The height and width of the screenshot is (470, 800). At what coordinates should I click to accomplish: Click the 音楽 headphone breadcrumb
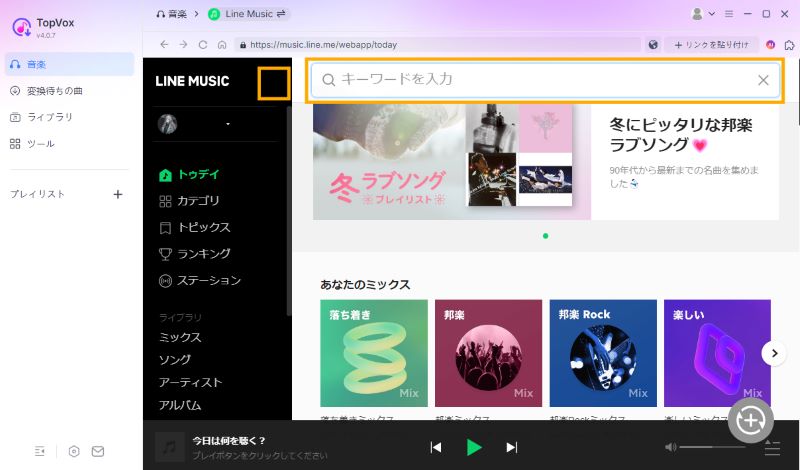[172, 14]
